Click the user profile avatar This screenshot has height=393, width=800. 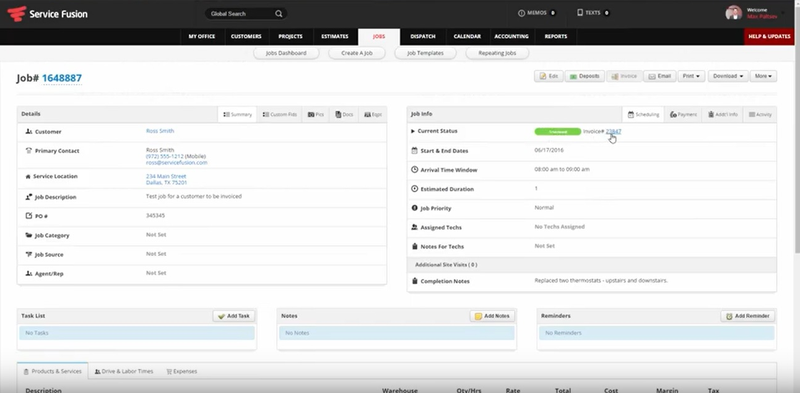pyautogui.click(x=734, y=13)
